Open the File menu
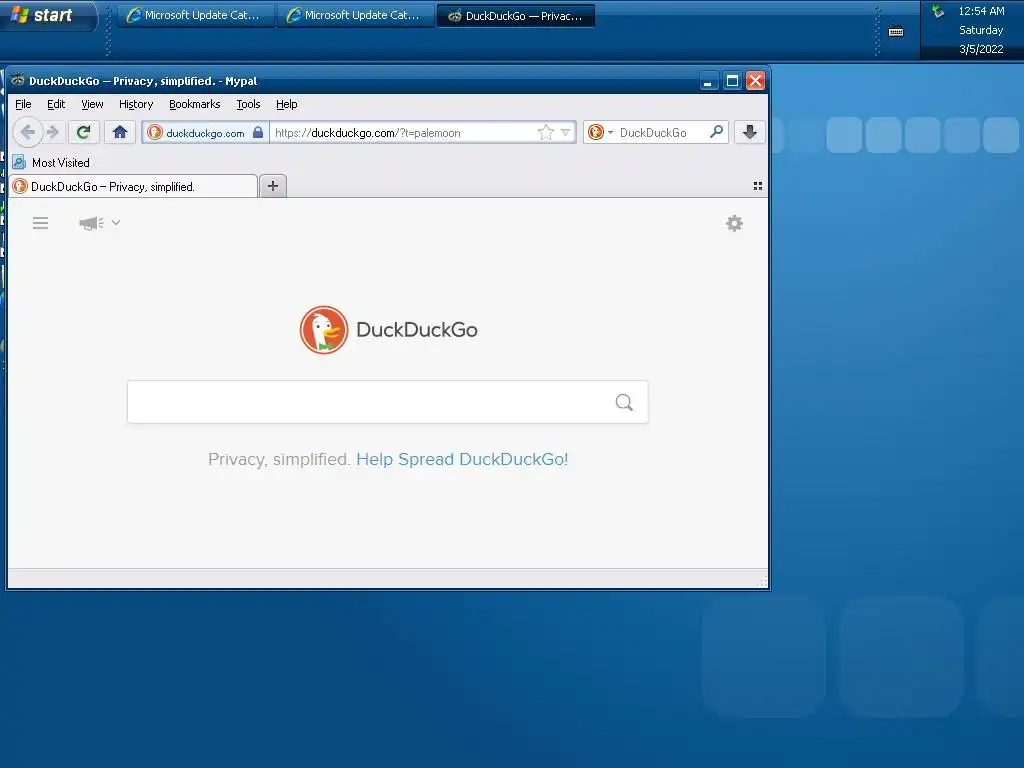Viewport: 1024px width, 768px height. coord(24,104)
